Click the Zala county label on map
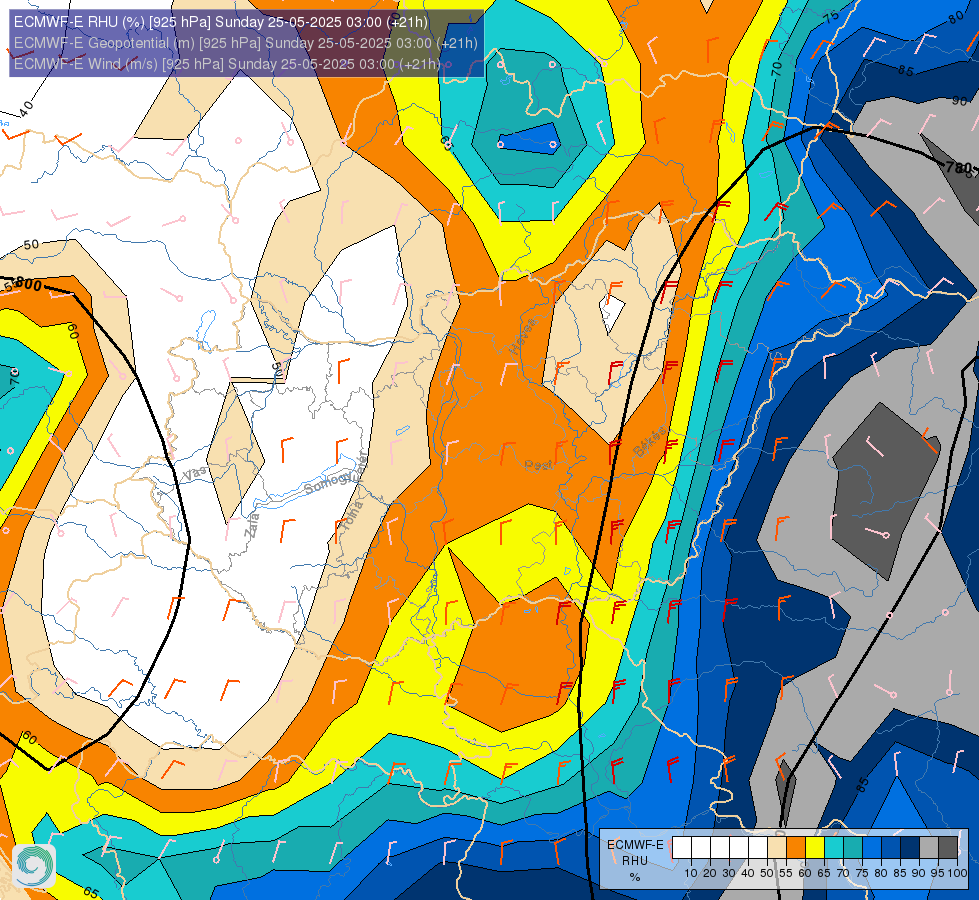Screen dimensions: 979x900 coord(252,525)
